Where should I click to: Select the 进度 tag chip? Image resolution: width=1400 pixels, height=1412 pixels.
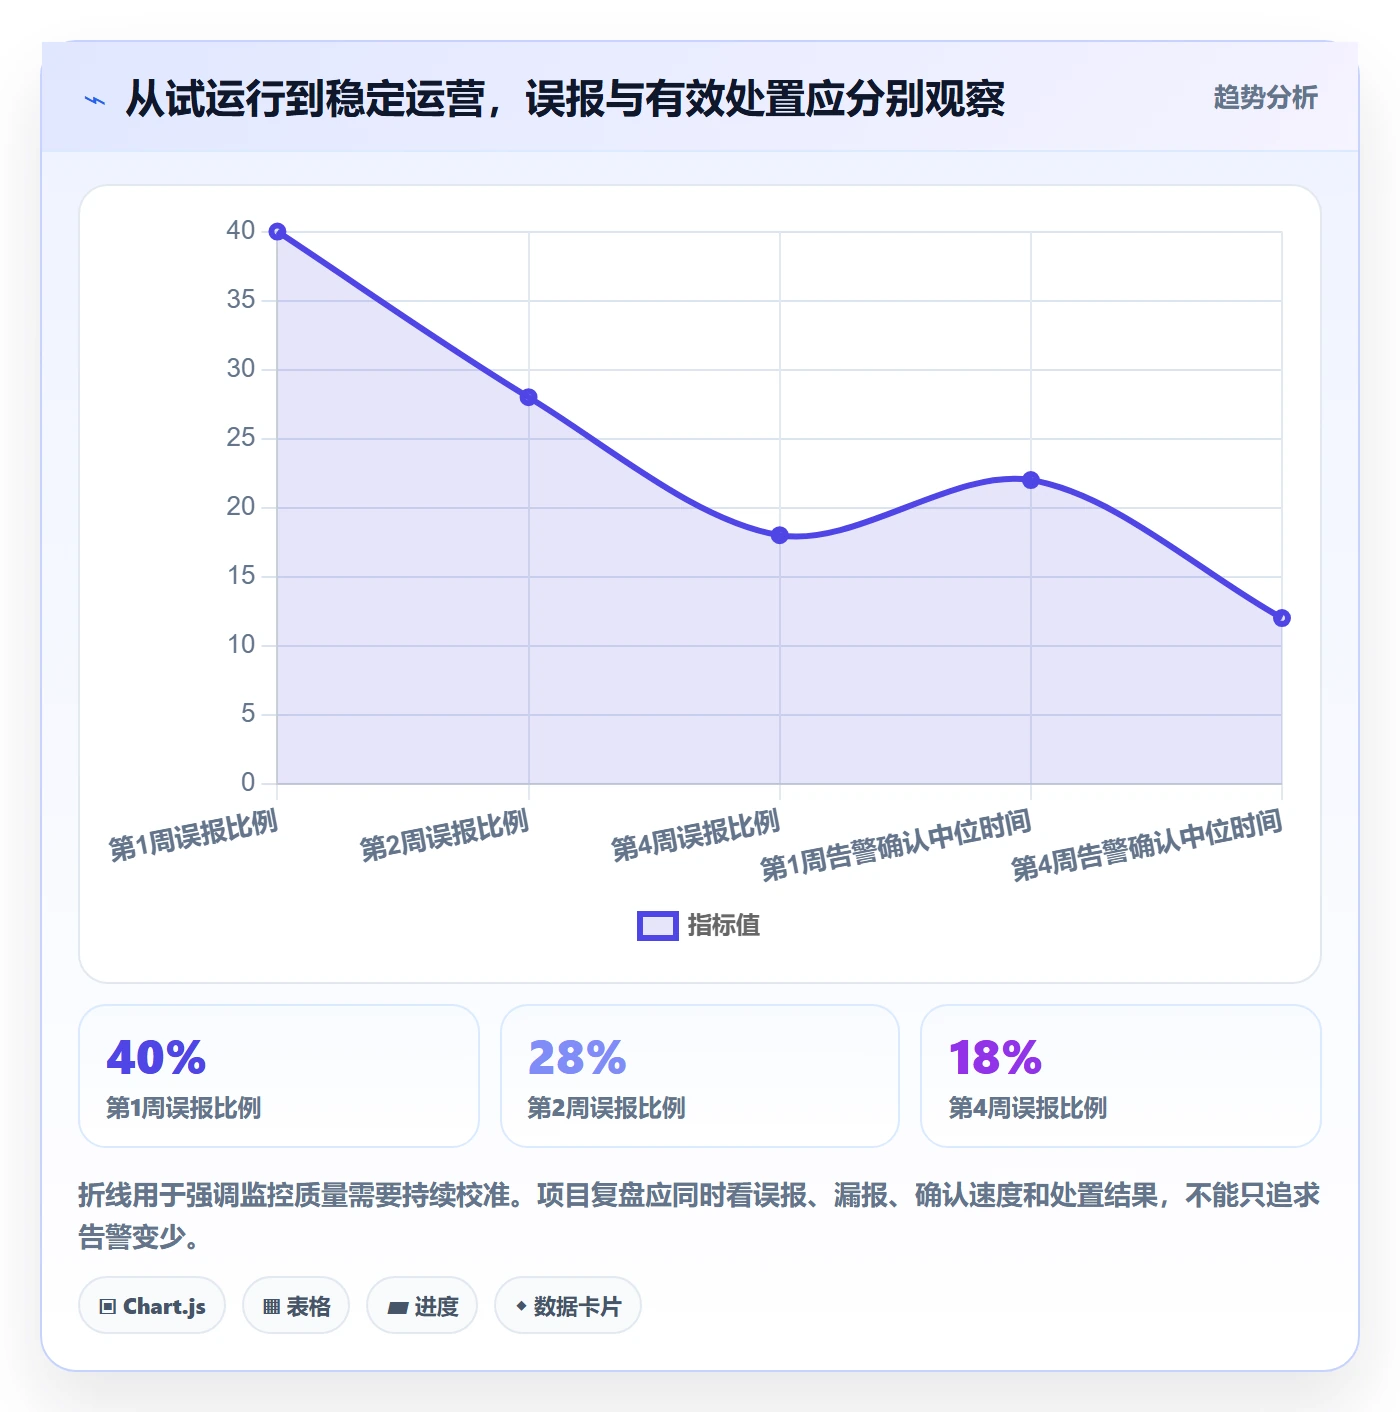[422, 1306]
